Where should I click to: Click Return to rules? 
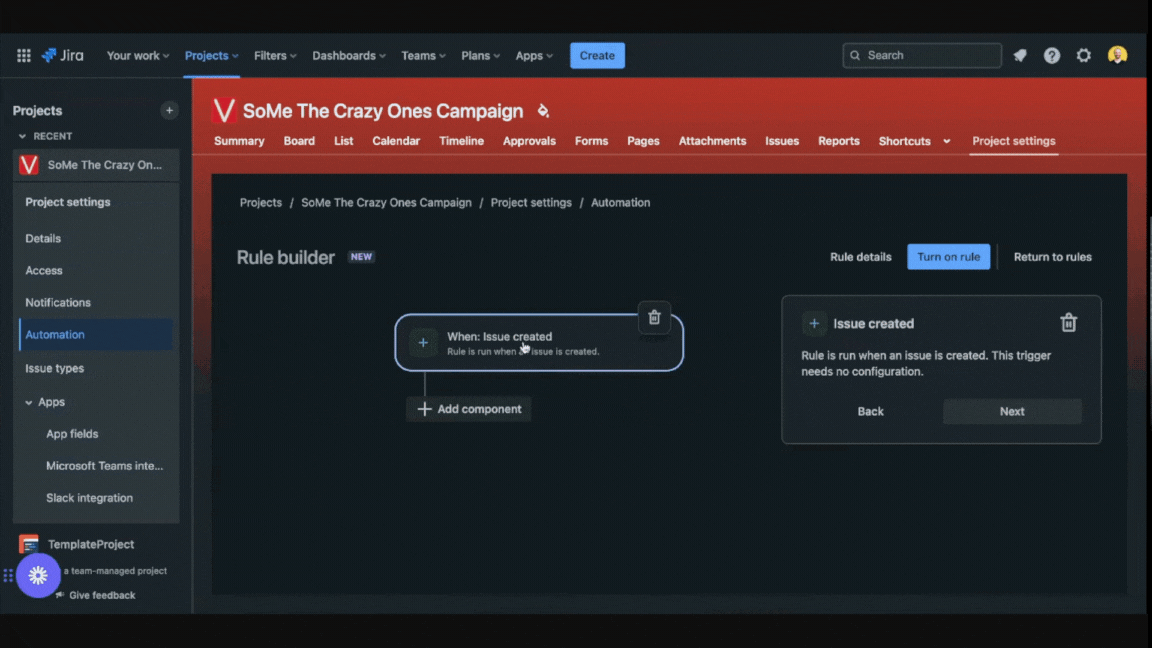pyautogui.click(x=1052, y=257)
